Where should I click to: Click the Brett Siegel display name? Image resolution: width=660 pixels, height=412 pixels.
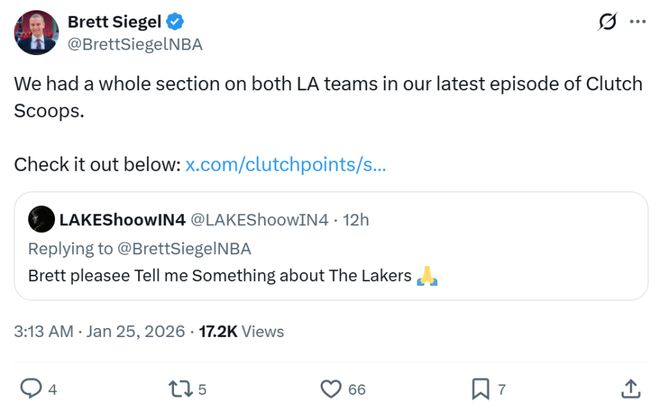(113, 22)
